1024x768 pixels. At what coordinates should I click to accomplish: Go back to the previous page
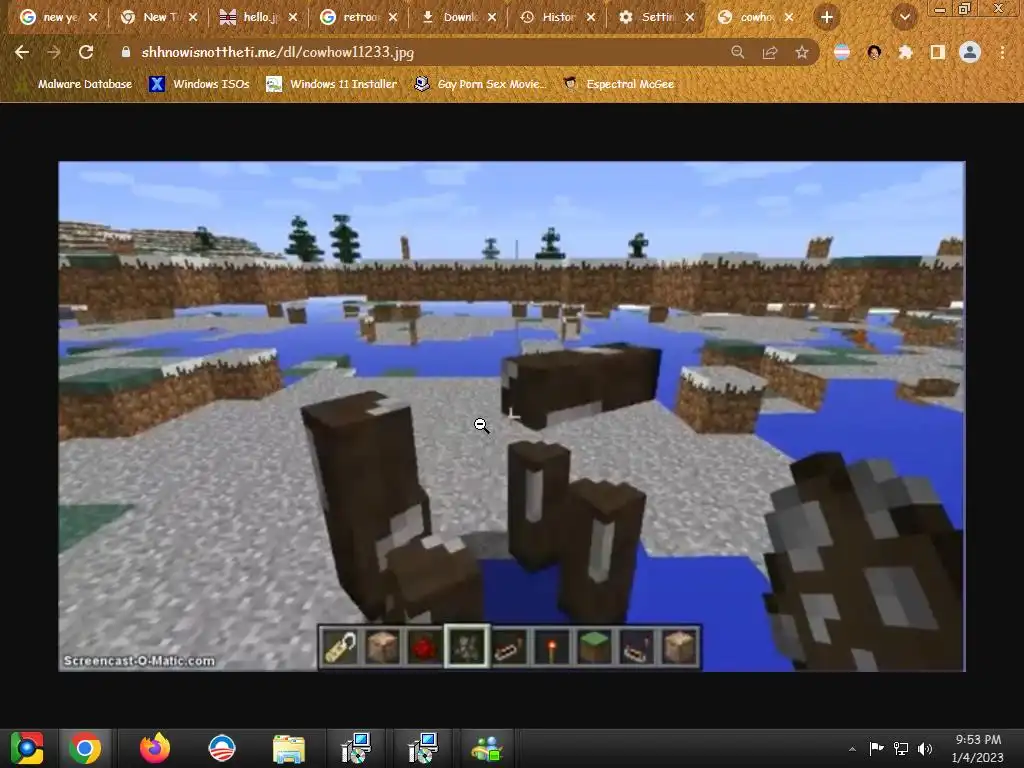pos(22,52)
